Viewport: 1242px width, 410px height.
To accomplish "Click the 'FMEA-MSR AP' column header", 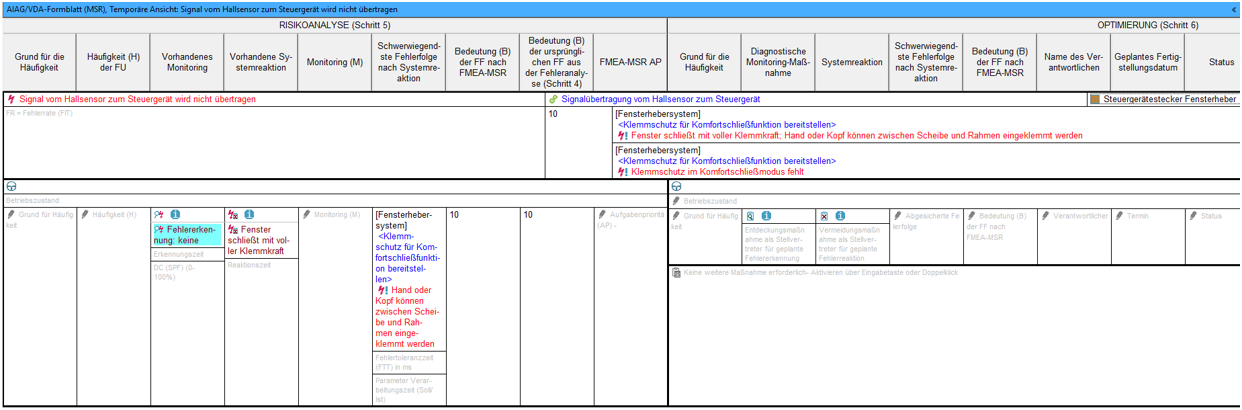I will [x=631, y=62].
